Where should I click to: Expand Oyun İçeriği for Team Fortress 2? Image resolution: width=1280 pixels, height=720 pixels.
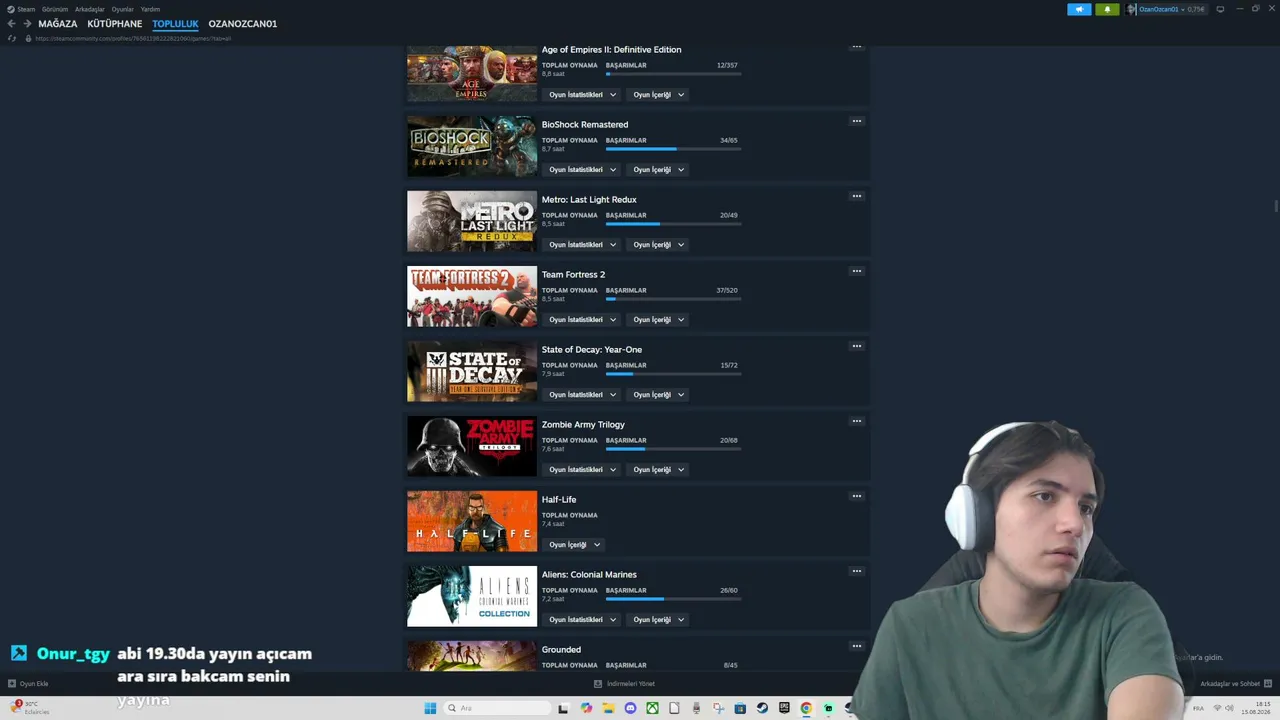click(658, 320)
